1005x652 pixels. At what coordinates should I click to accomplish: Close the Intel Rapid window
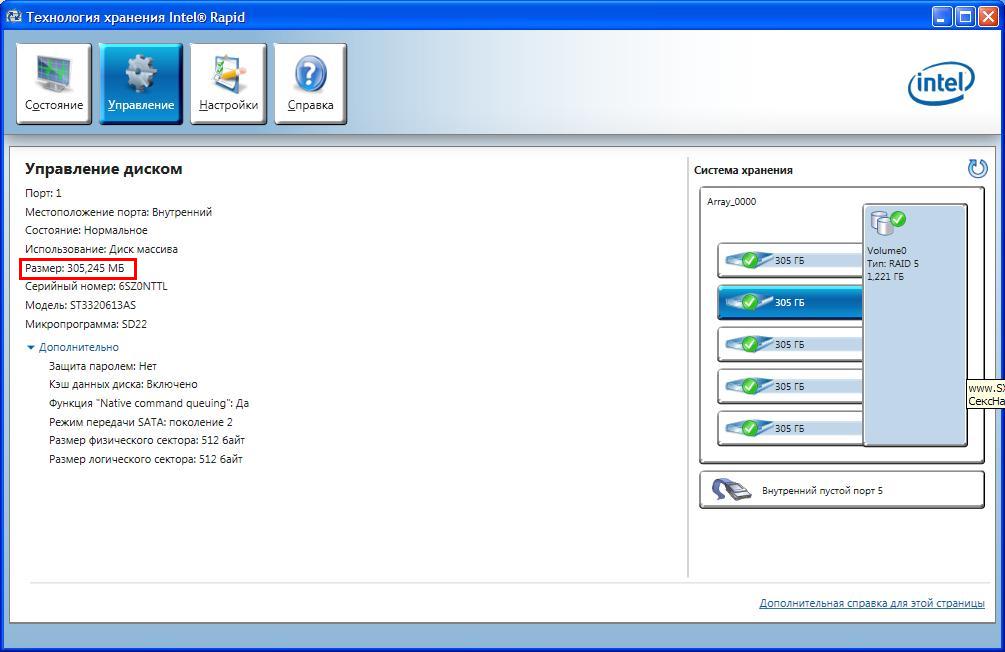tap(988, 17)
